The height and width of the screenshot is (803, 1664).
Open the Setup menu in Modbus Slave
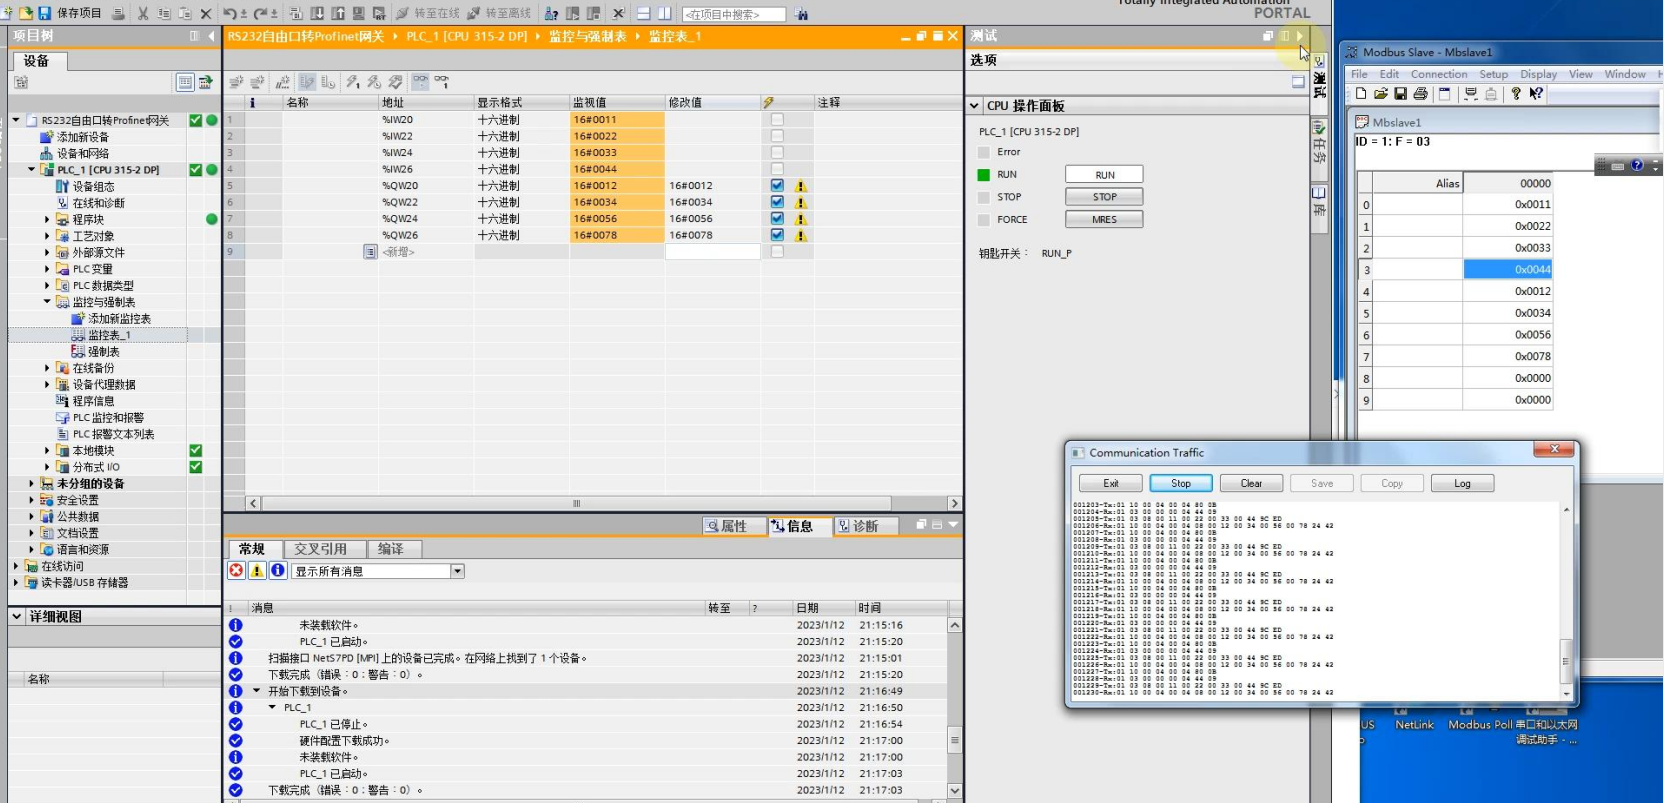[x=1493, y=74]
